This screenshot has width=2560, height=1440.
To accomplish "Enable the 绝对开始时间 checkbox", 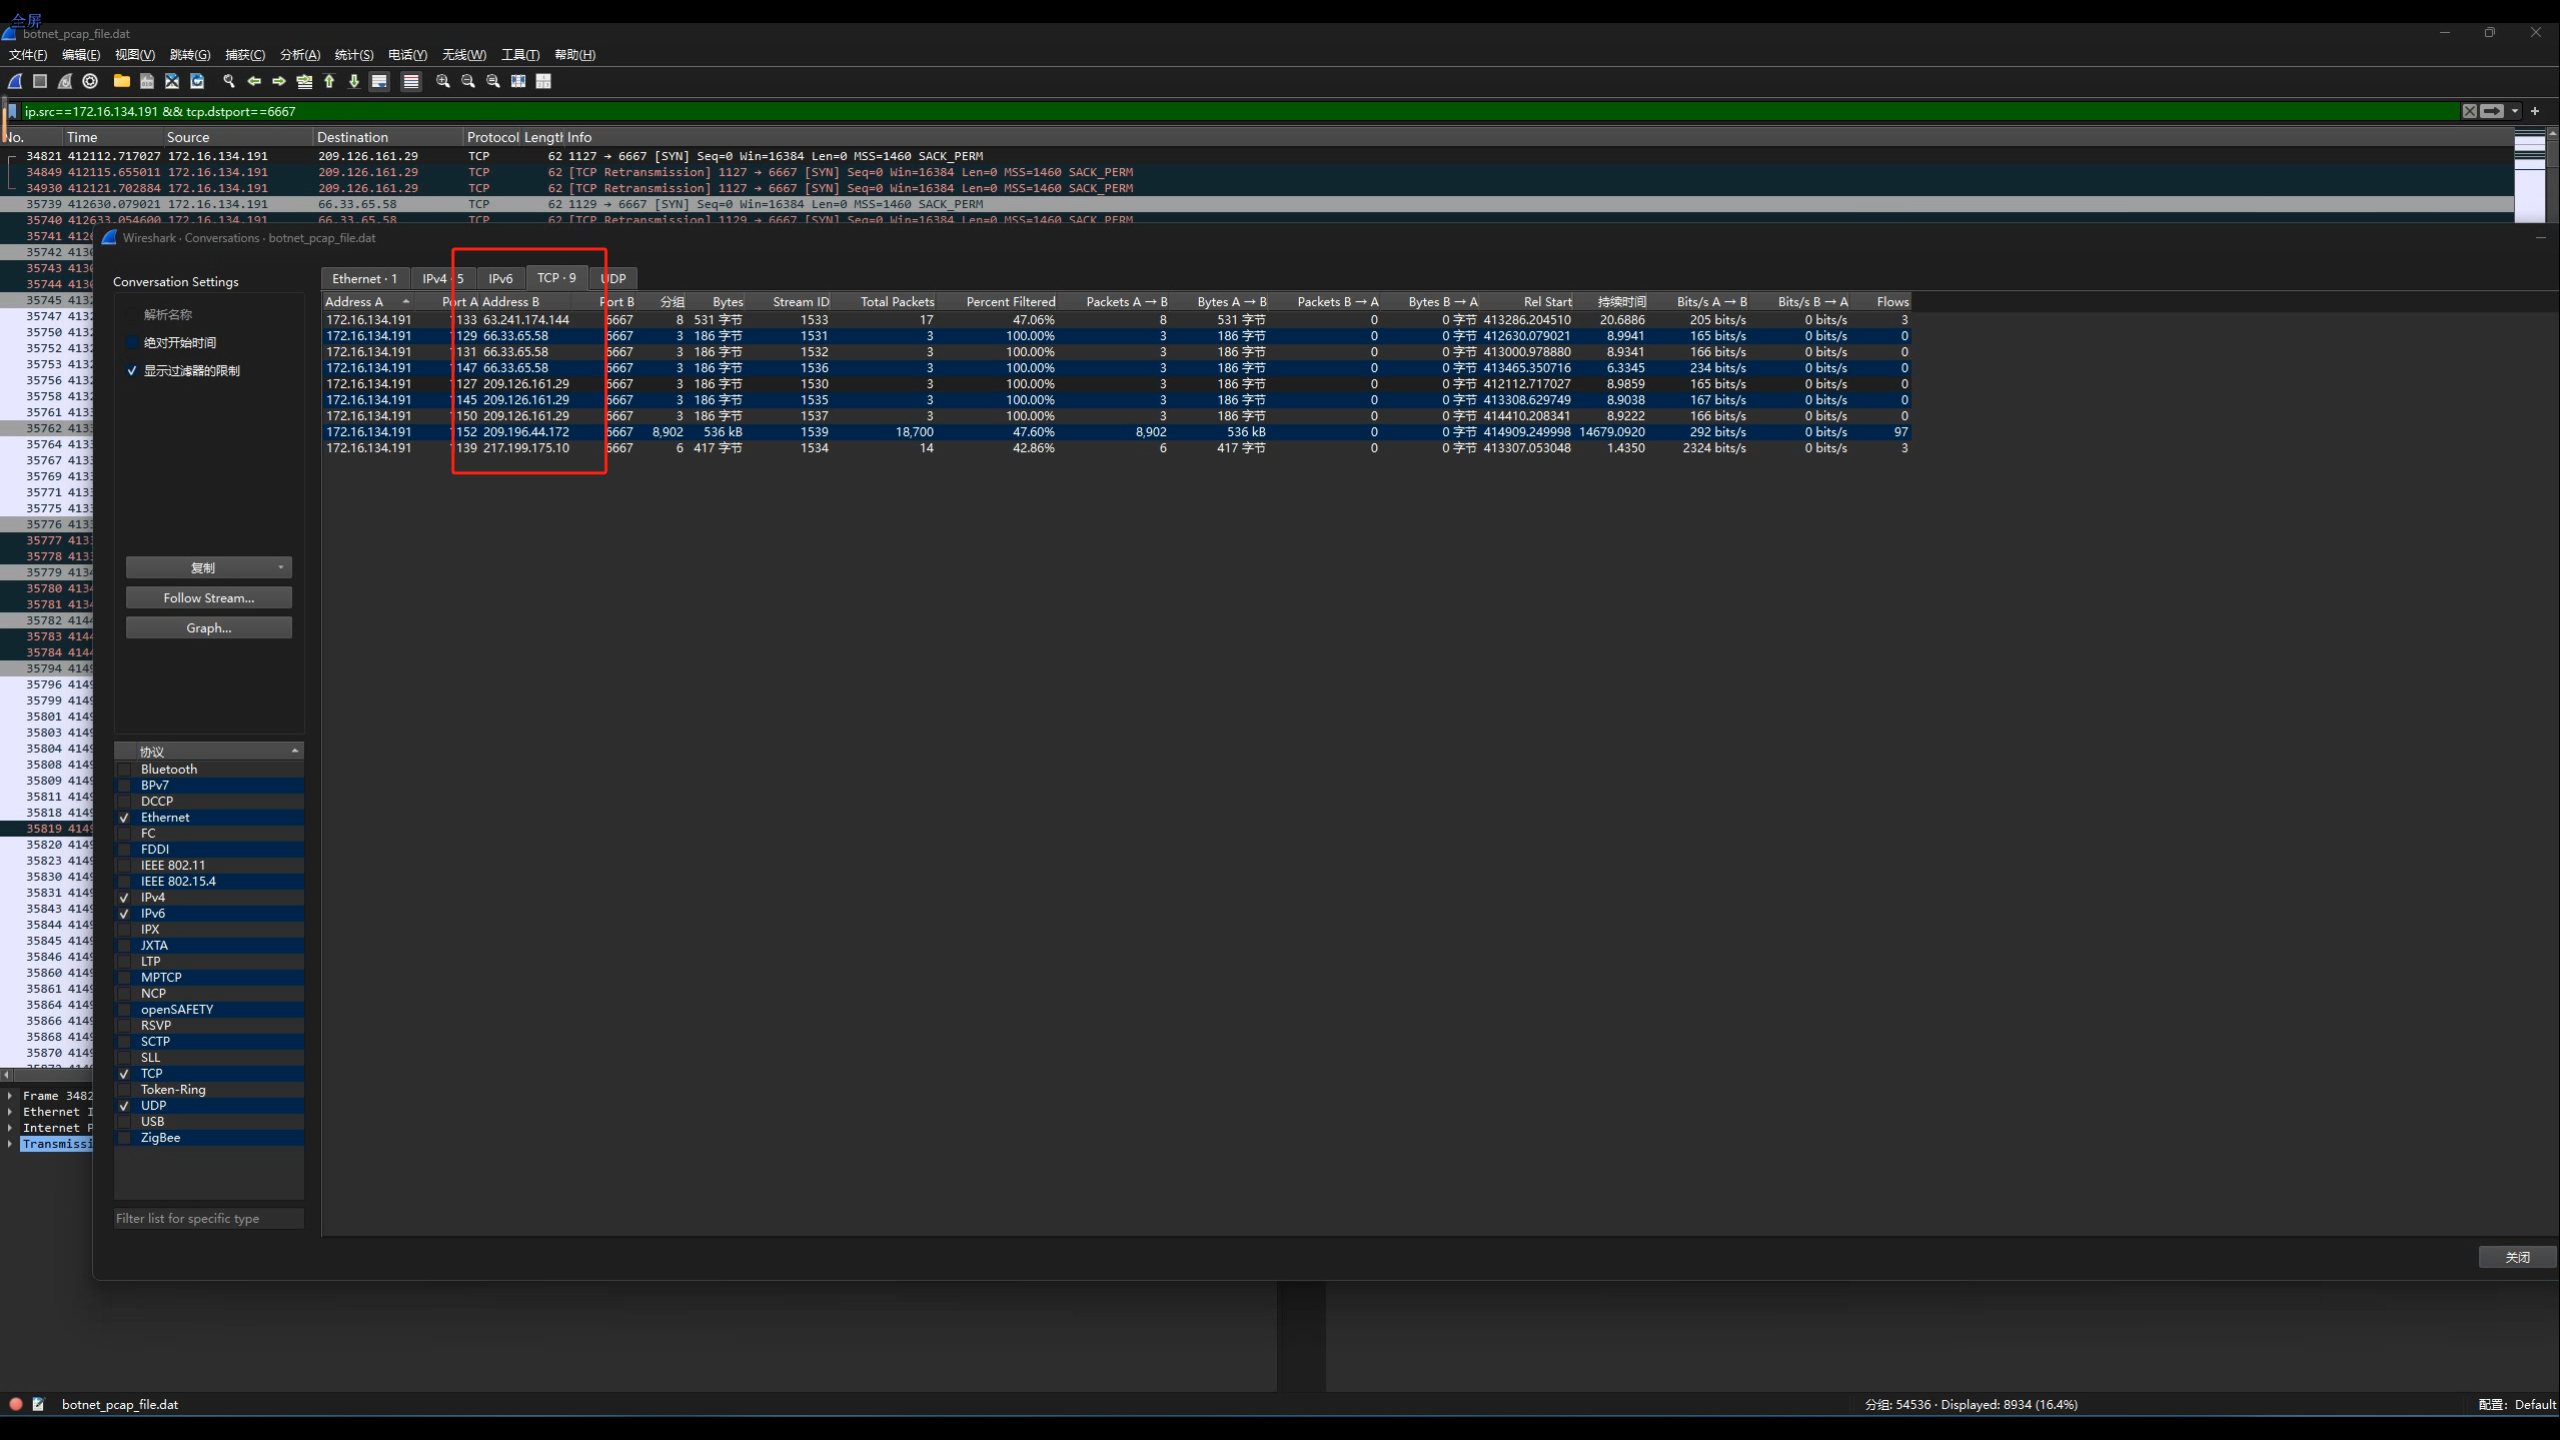I will 131,343.
